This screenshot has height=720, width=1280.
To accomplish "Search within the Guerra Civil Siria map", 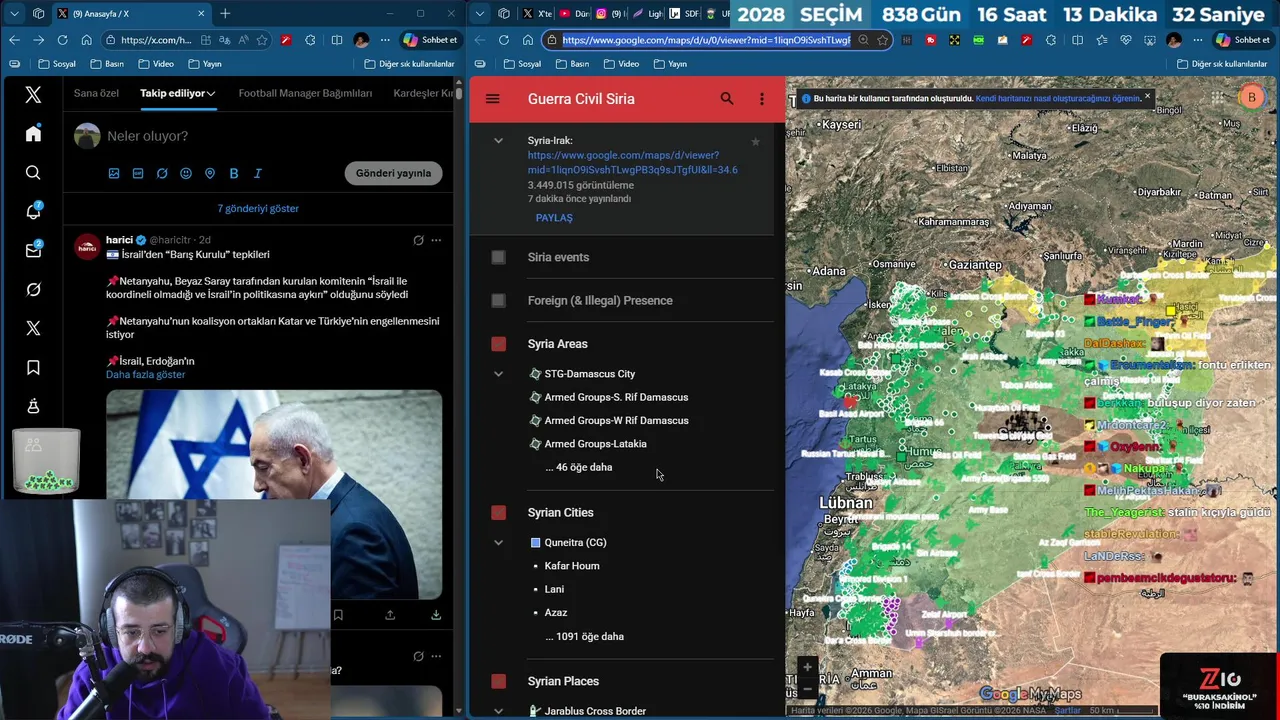I will pos(727,99).
